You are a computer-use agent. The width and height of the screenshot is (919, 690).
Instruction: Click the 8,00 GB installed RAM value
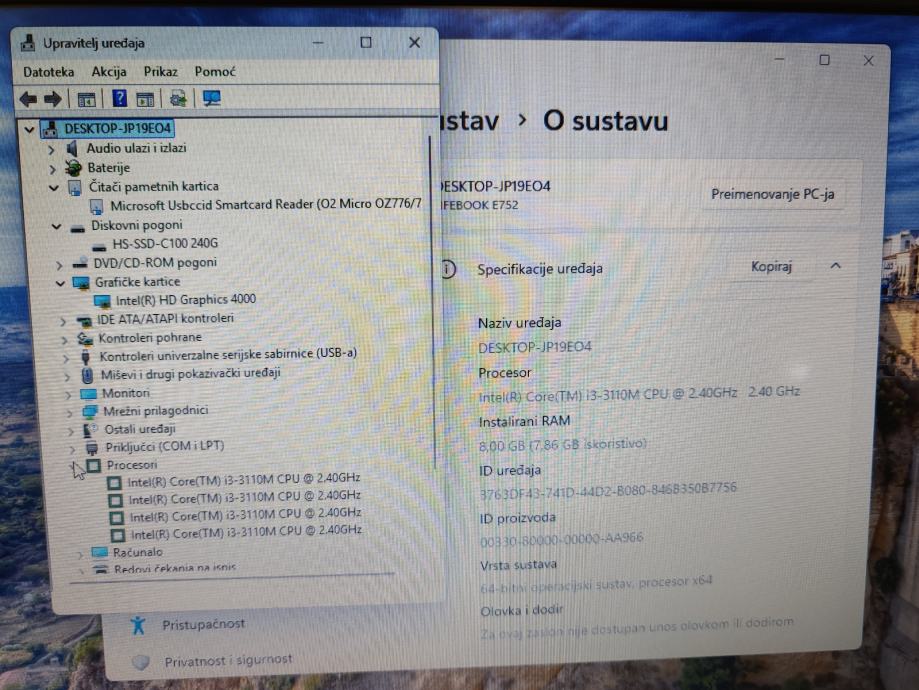pyautogui.click(x=562, y=445)
